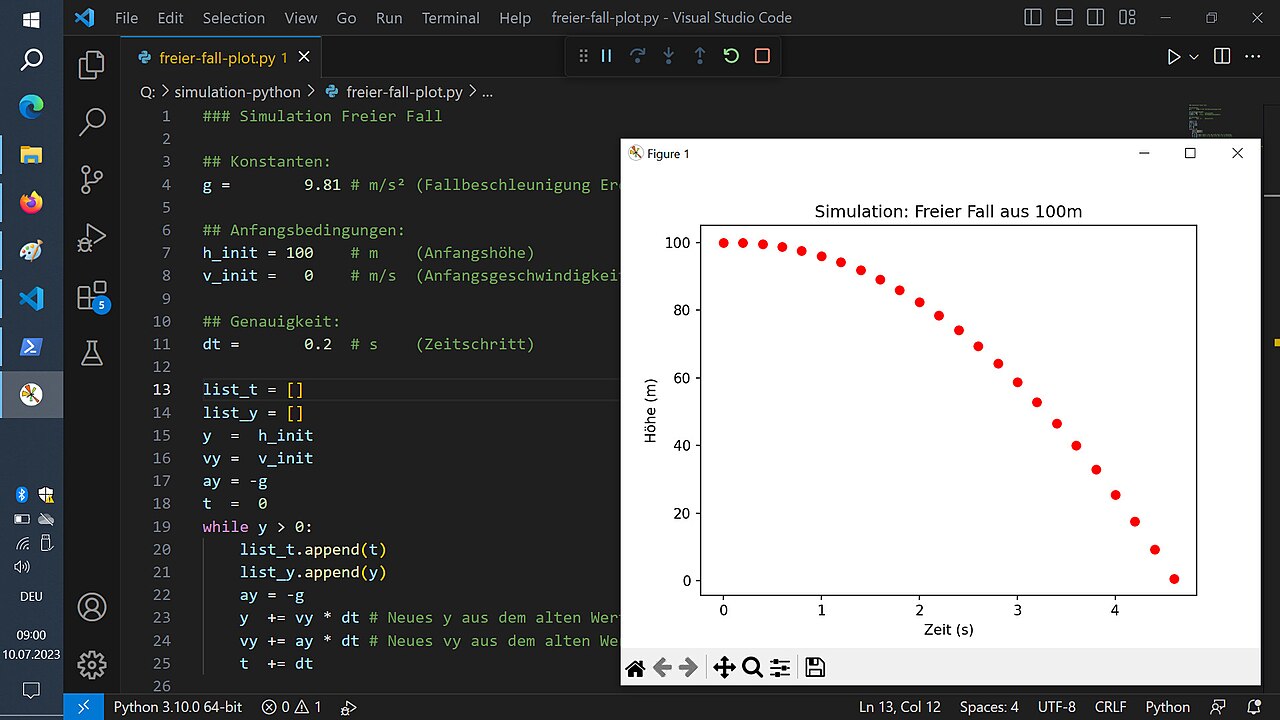
Task: Open the run button dropdown arrow
Action: click(1194, 58)
